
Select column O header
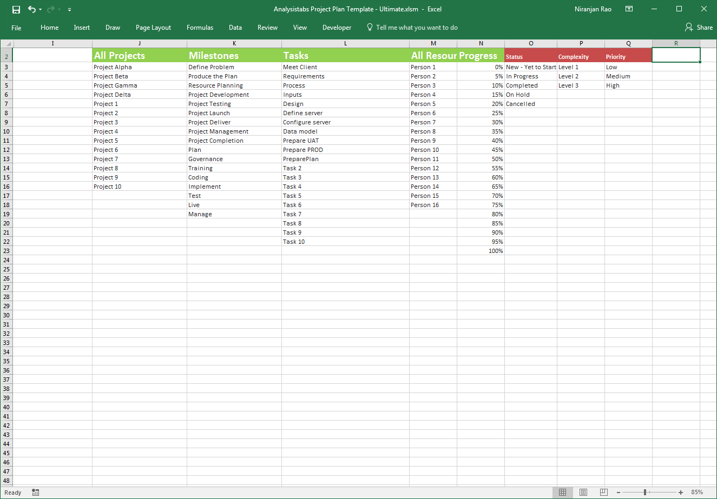(x=531, y=43)
